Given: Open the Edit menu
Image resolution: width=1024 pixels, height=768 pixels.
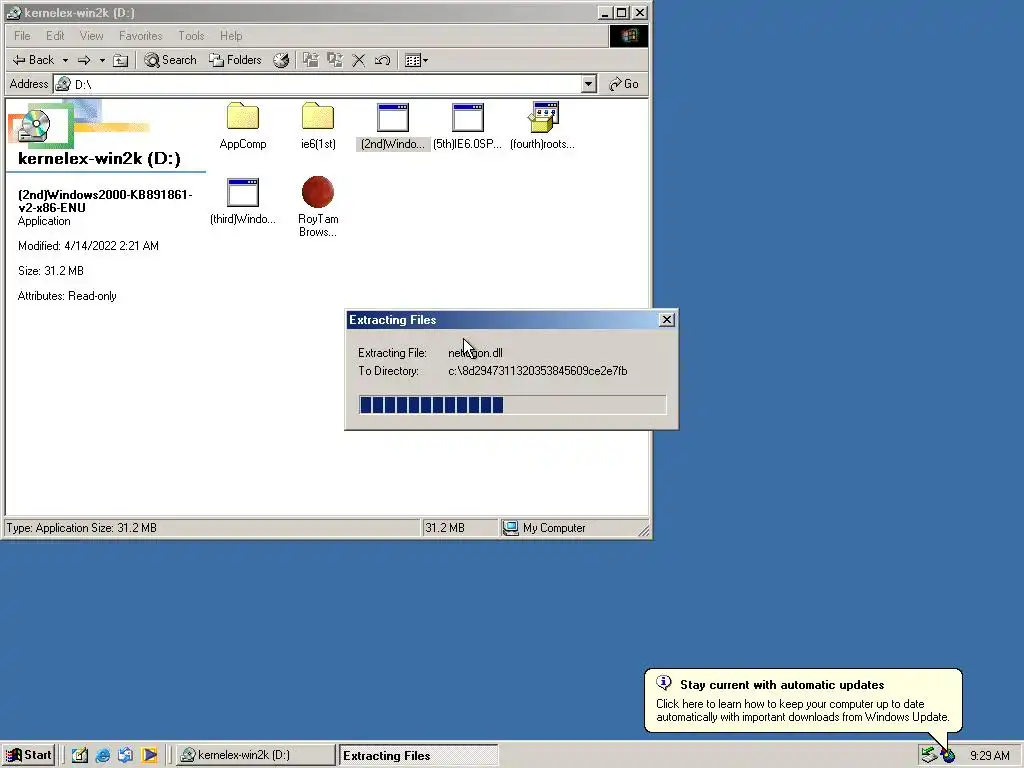Looking at the screenshot, I should (55, 36).
